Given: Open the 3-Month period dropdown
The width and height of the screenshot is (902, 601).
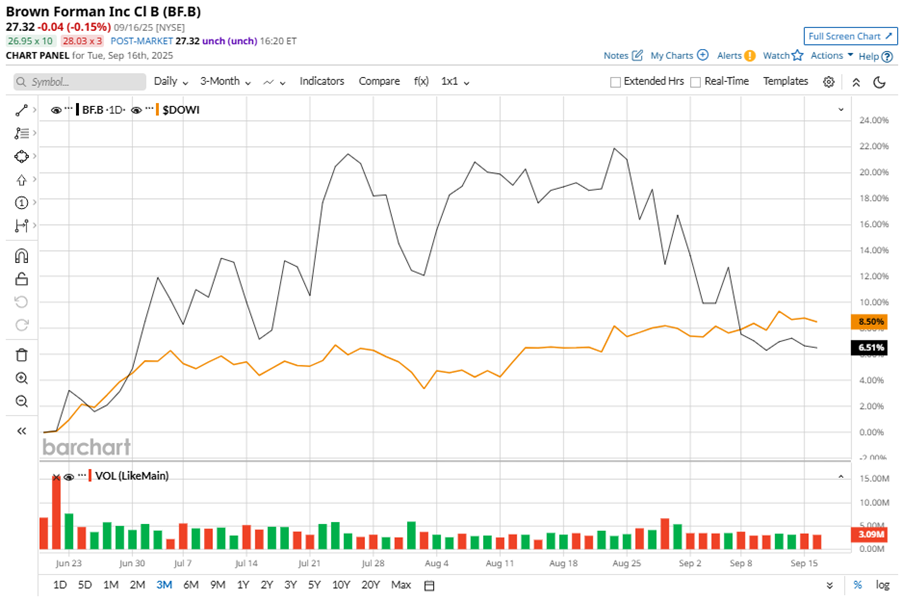Looking at the screenshot, I should [x=226, y=82].
